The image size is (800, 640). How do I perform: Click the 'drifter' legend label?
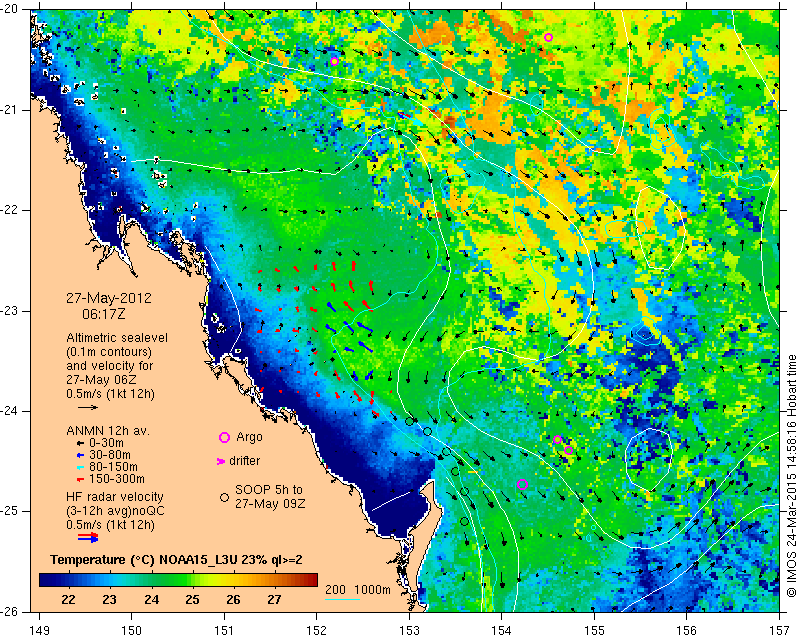pos(244,461)
